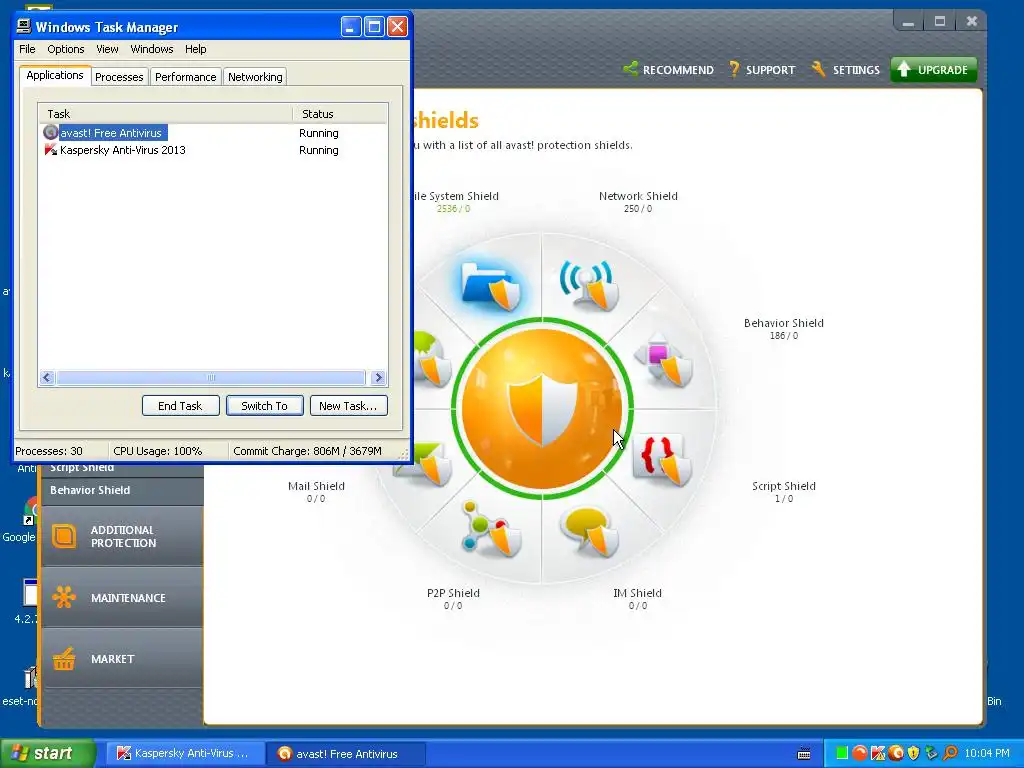Click the orange magnifier tray icon
The image size is (1024, 768).
coord(950,753)
